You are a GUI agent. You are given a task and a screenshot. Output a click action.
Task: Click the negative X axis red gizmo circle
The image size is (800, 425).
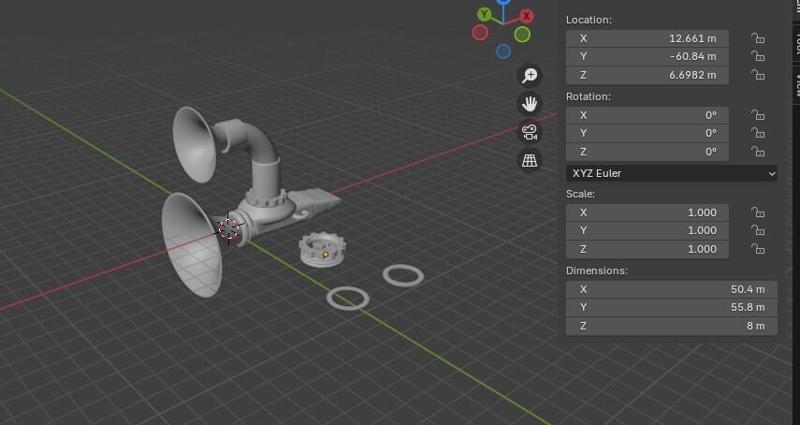(x=480, y=33)
